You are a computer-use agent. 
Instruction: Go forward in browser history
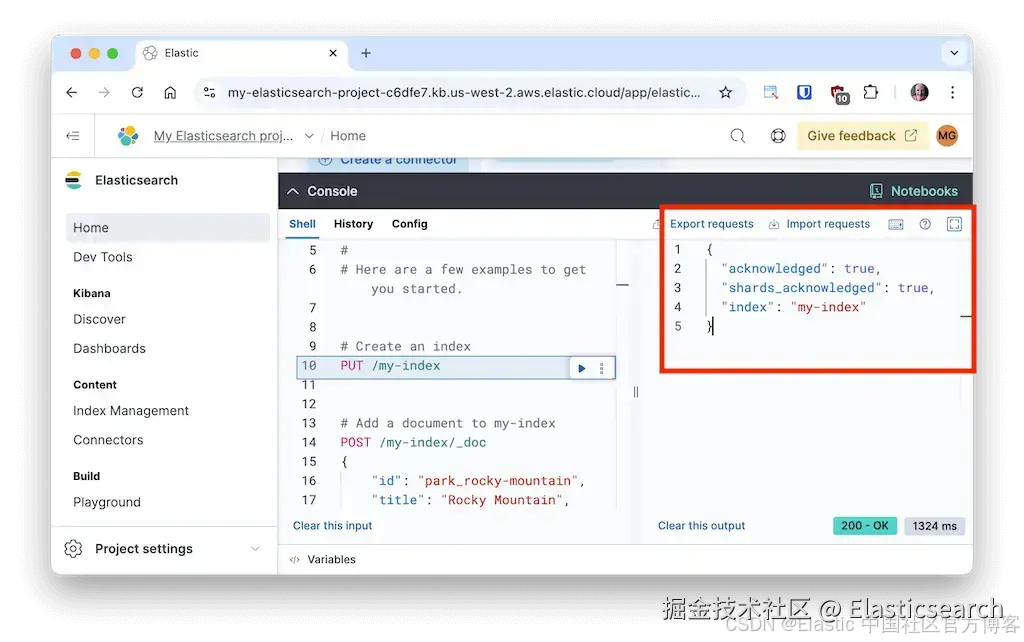pos(104,93)
